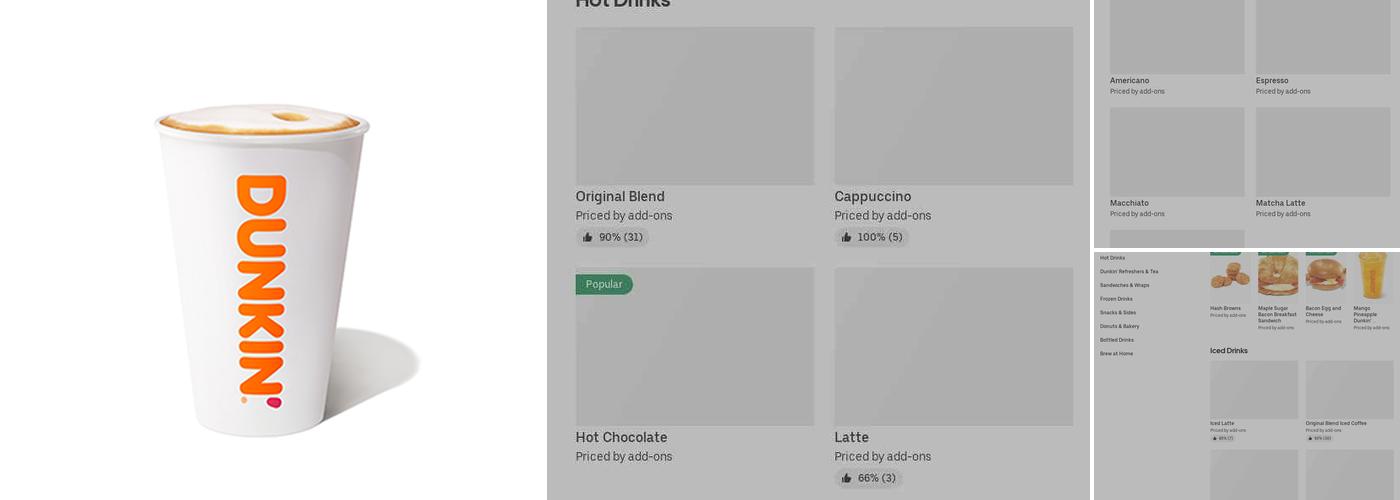Jump to Donuts & Bakery category
Screen dimensions: 1400x500
coord(1119,326)
